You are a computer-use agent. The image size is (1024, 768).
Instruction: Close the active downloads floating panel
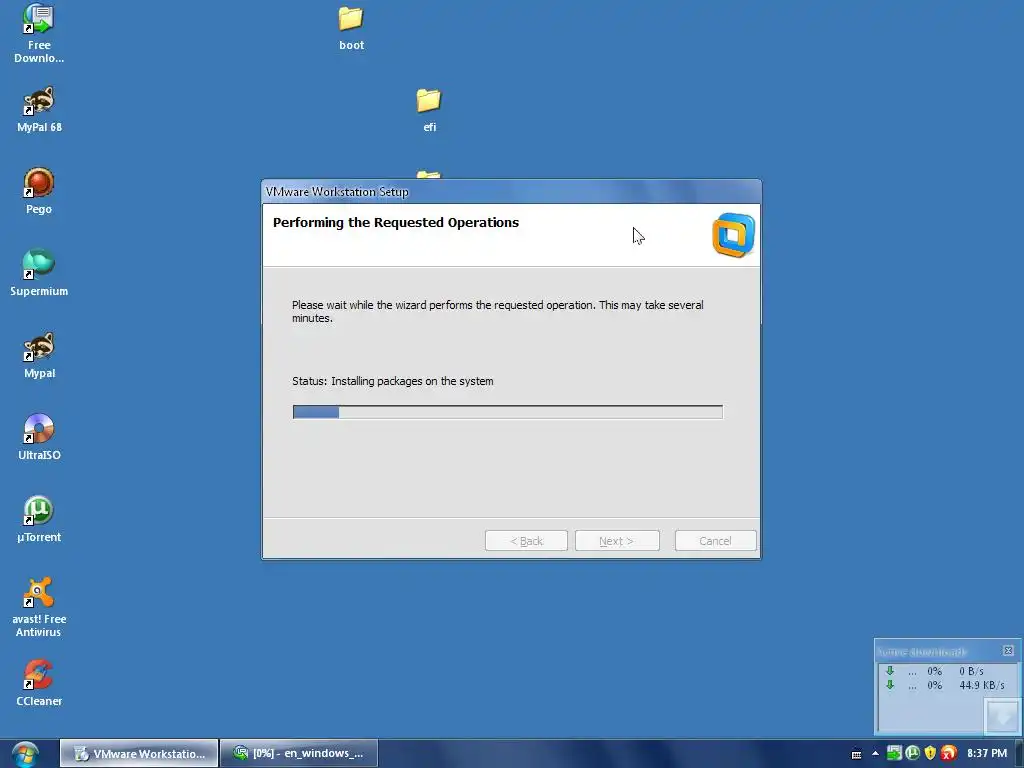(1008, 650)
